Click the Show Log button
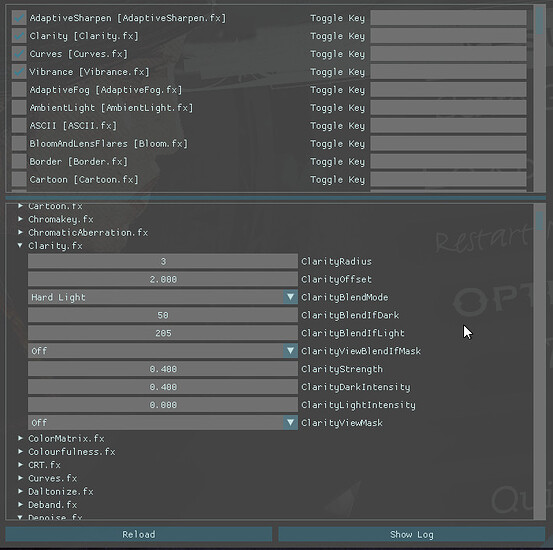 [x=412, y=534]
